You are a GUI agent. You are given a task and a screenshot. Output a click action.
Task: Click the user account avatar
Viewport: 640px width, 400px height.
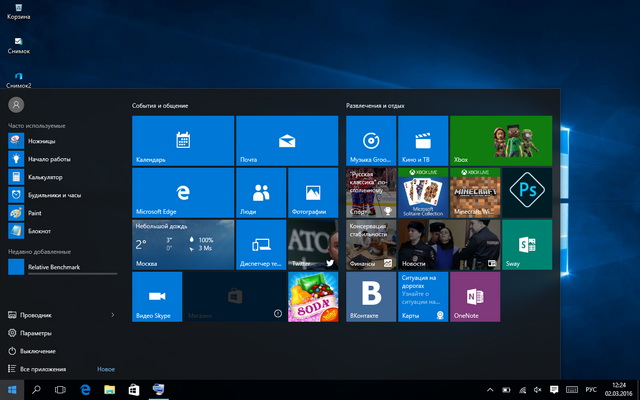point(16,105)
